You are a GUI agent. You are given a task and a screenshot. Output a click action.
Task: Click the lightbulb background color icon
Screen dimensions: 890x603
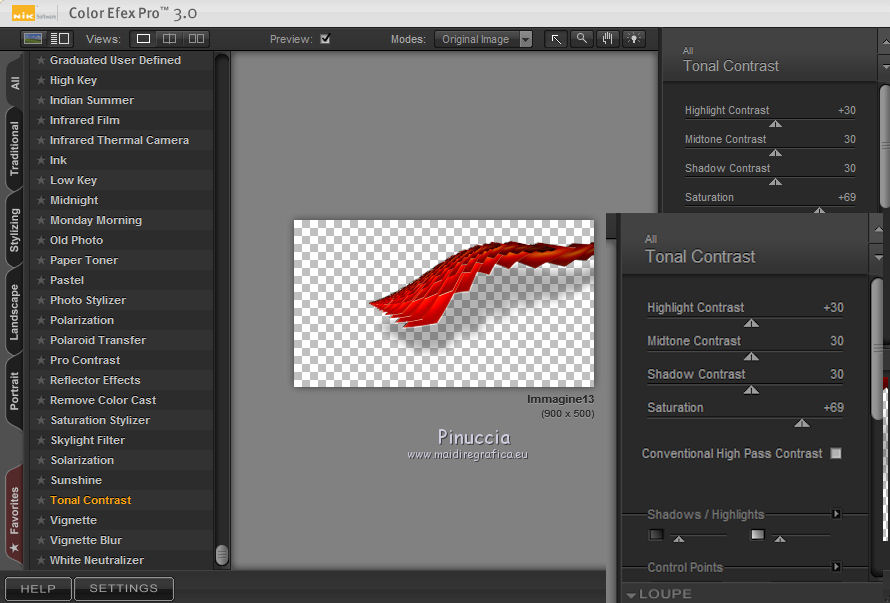(x=634, y=39)
